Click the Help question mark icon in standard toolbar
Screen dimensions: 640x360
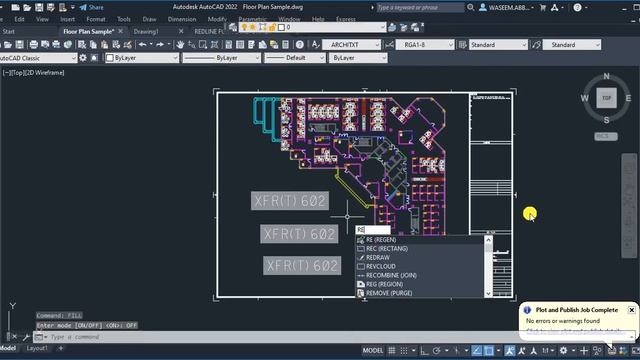tap(300, 44)
